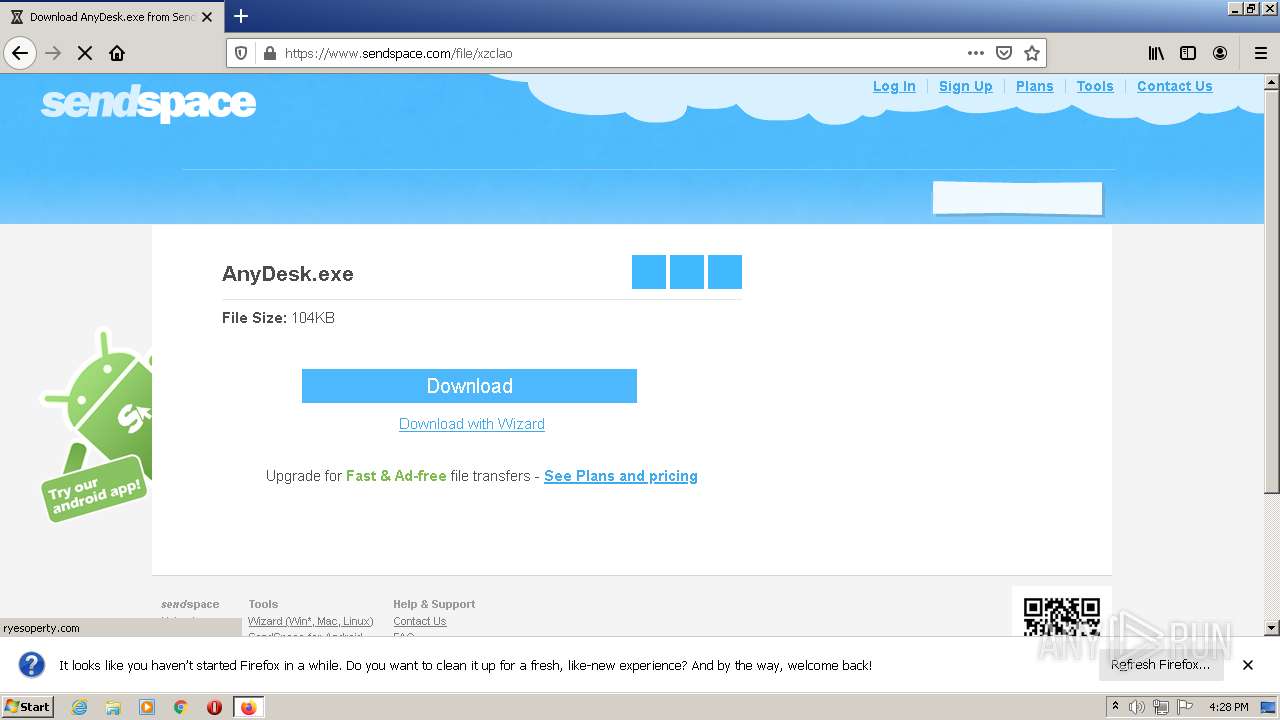1280x720 pixels.
Task: Open the Tools link
Action: (x=1095, y=86)
